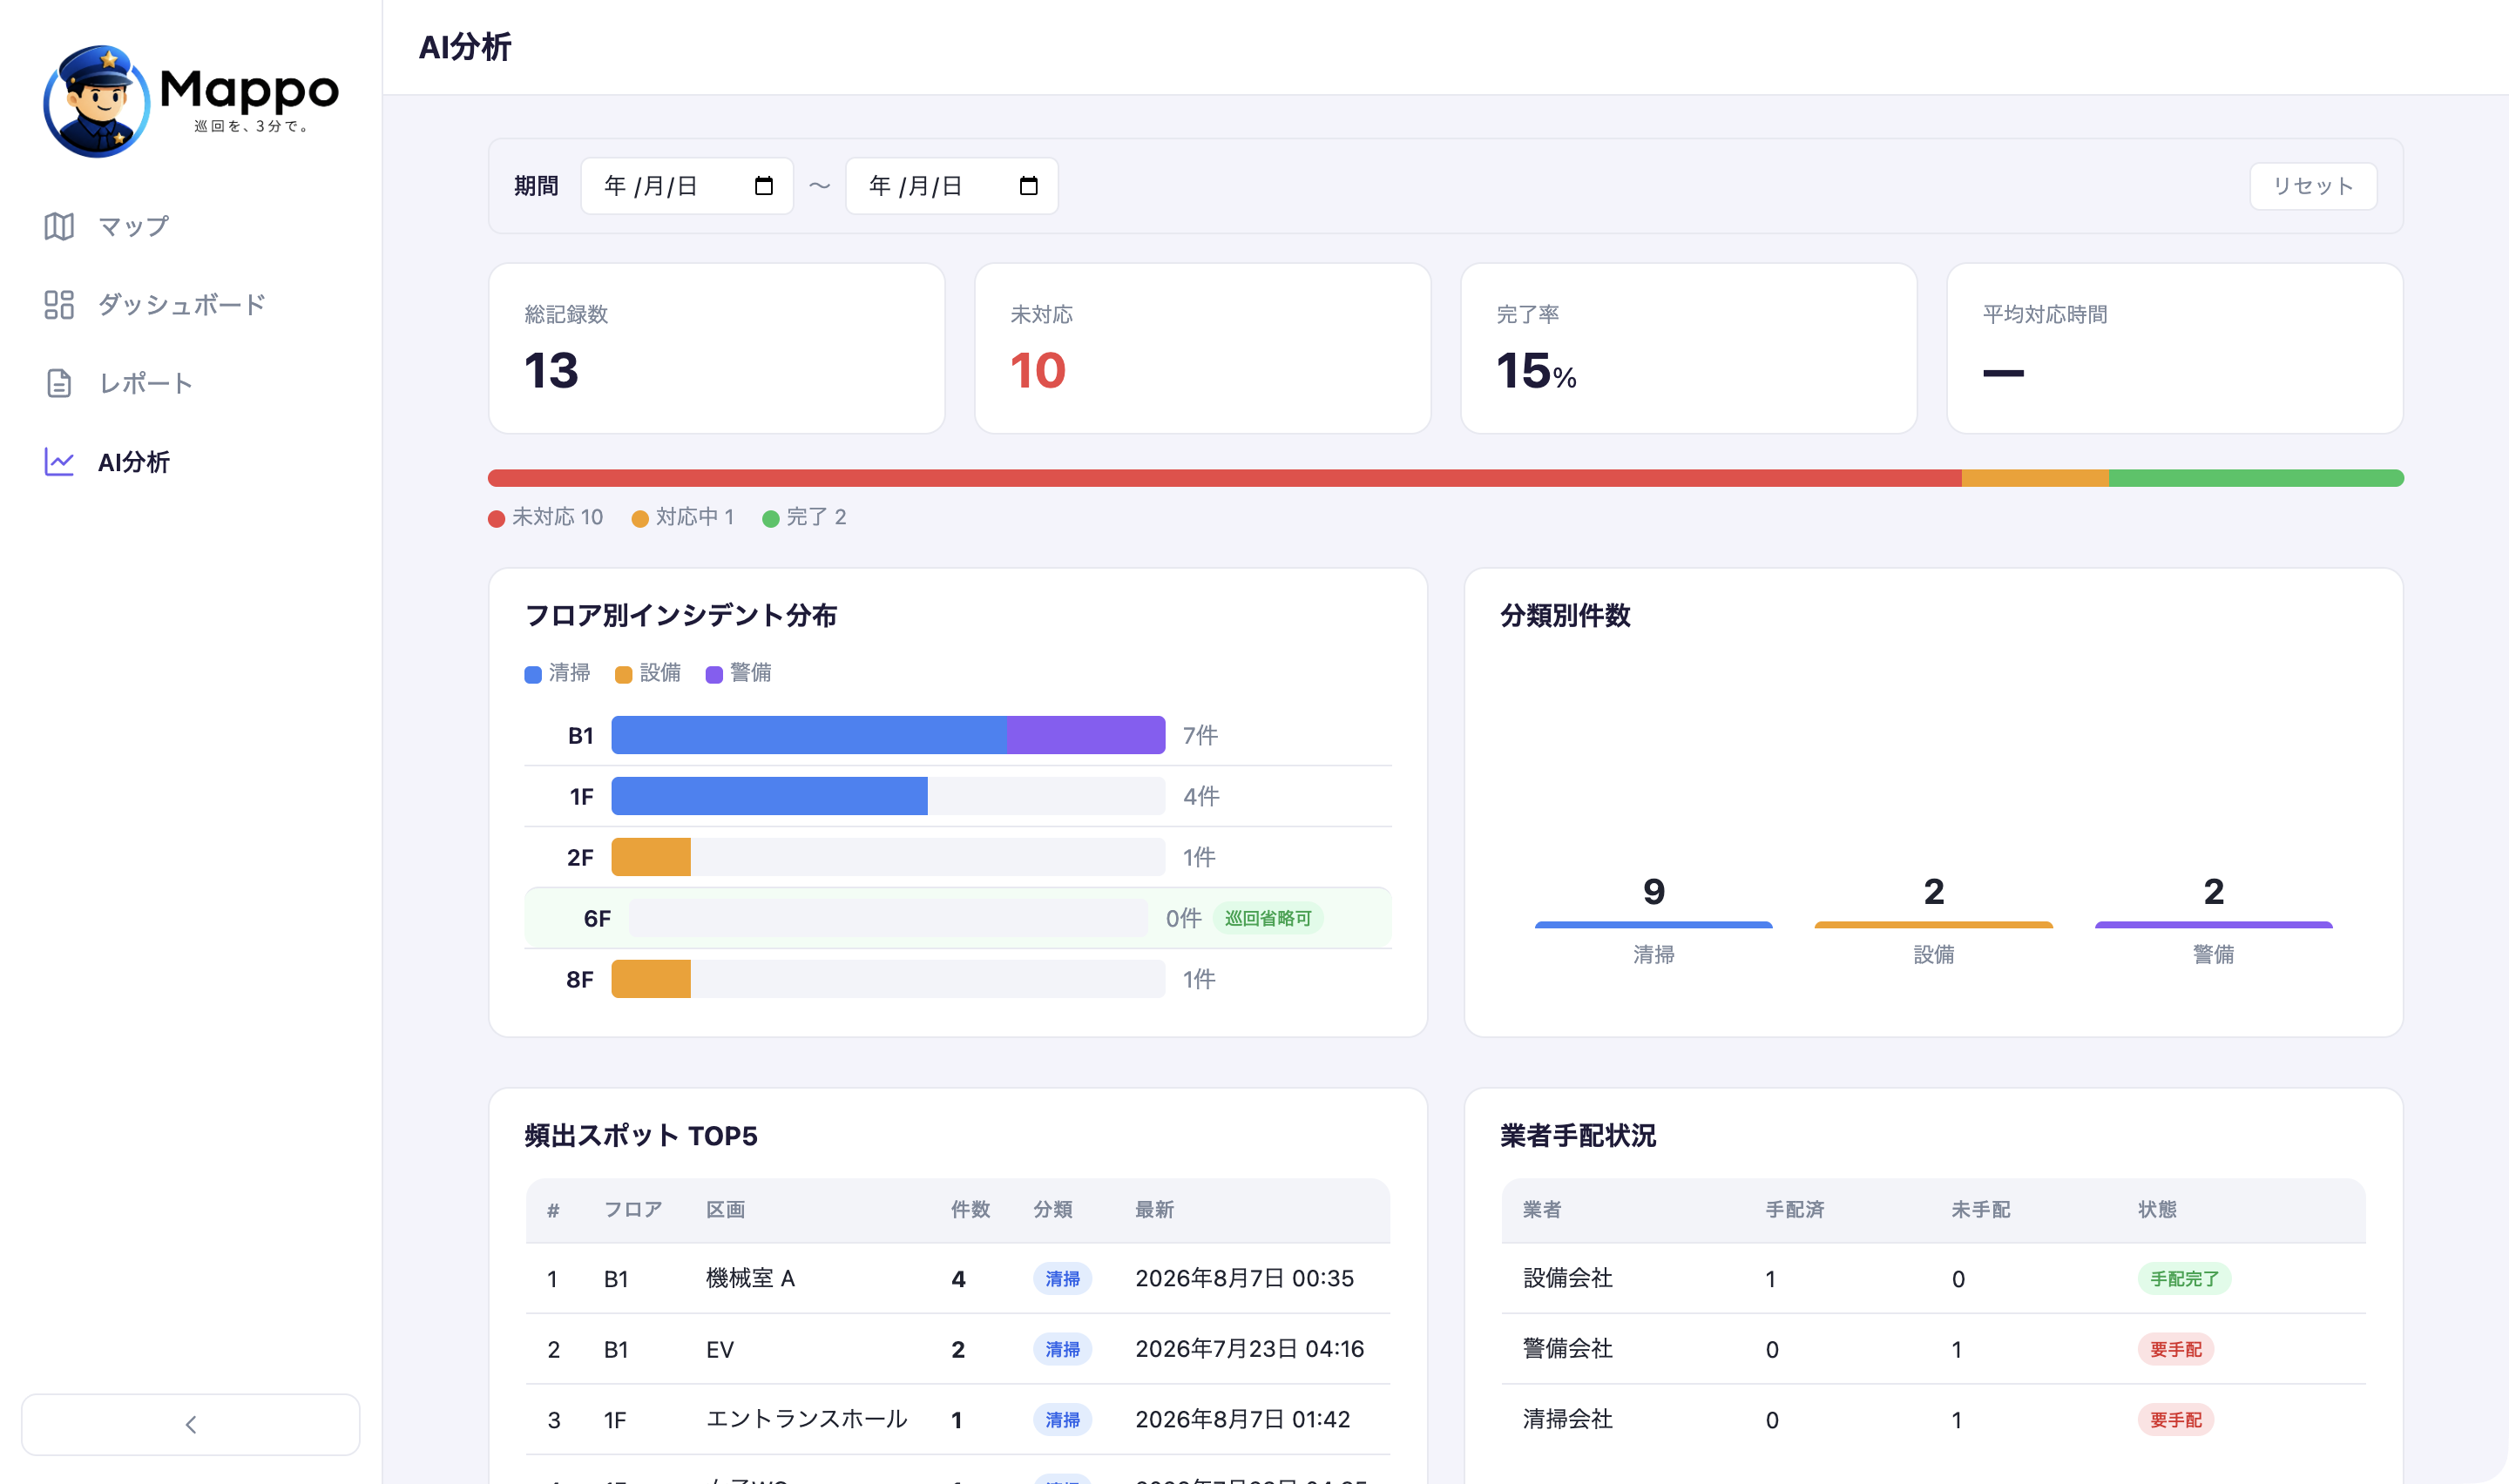
Task: Click the EV row cell
Action: pyautogui.click(x=720, y=1350)
